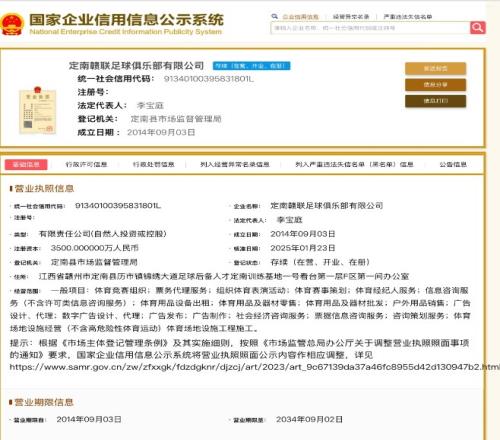This screenshot has height=440, width=500.
Task: Click registered capital value 3500.000000万人民币
Action: coord(95,248)
